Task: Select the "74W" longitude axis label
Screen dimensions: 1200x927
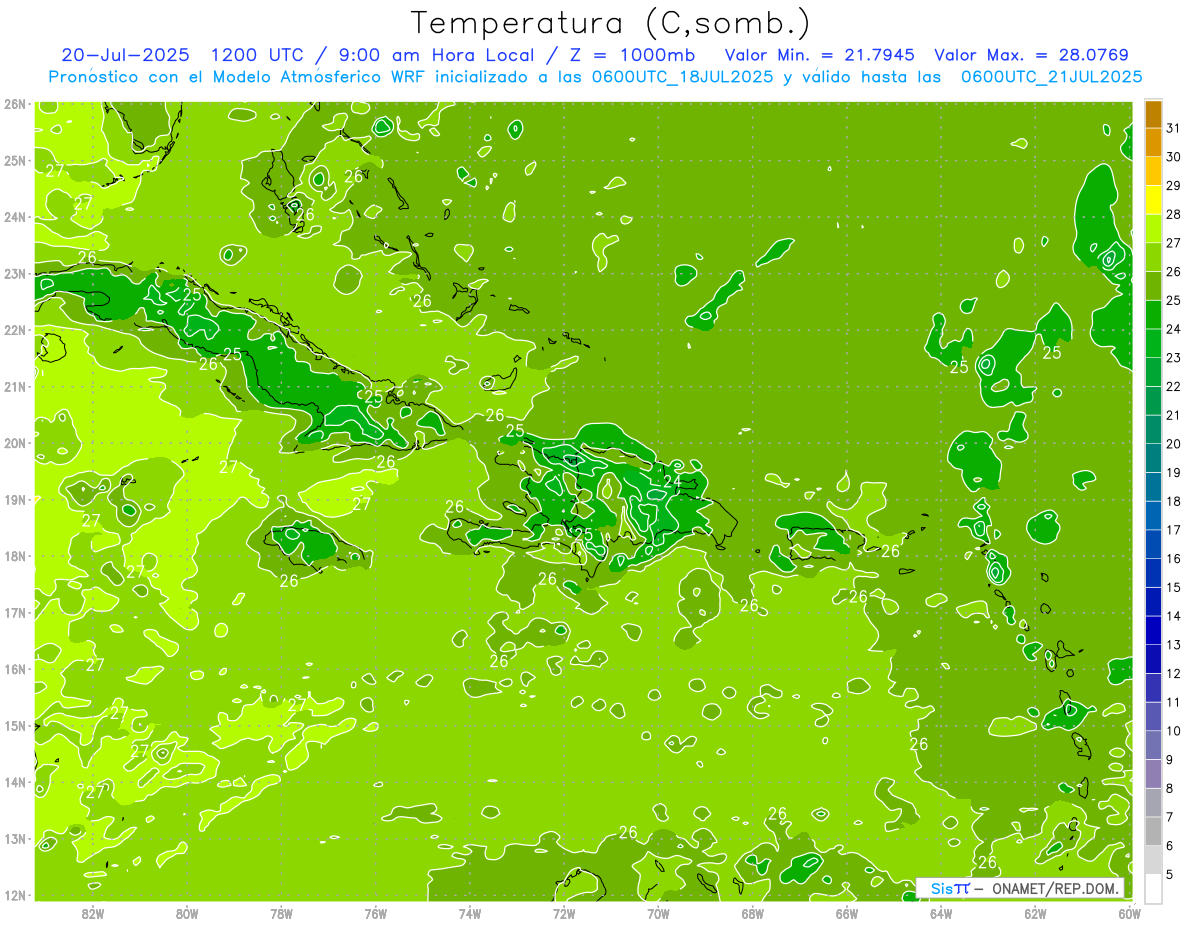Action: pos(470,913)
